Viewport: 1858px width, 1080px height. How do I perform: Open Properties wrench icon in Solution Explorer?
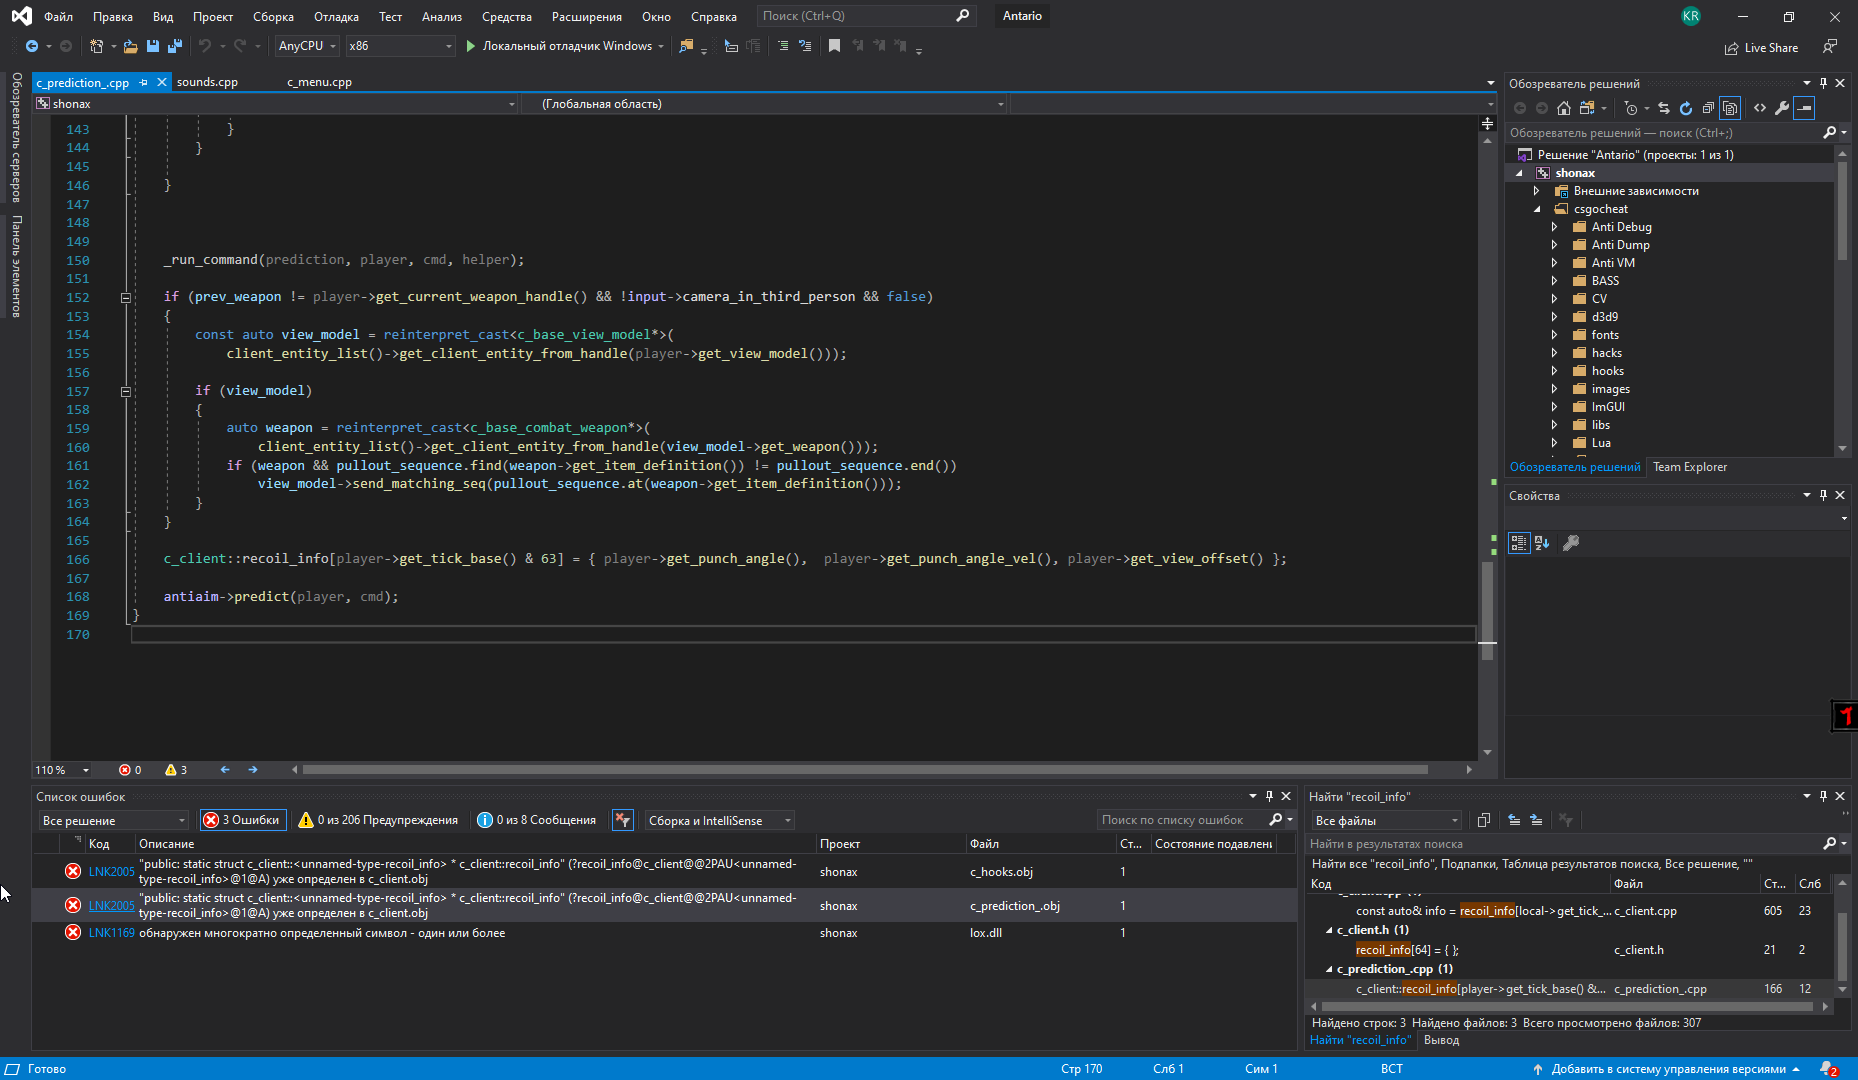[x=1782, y=108]
